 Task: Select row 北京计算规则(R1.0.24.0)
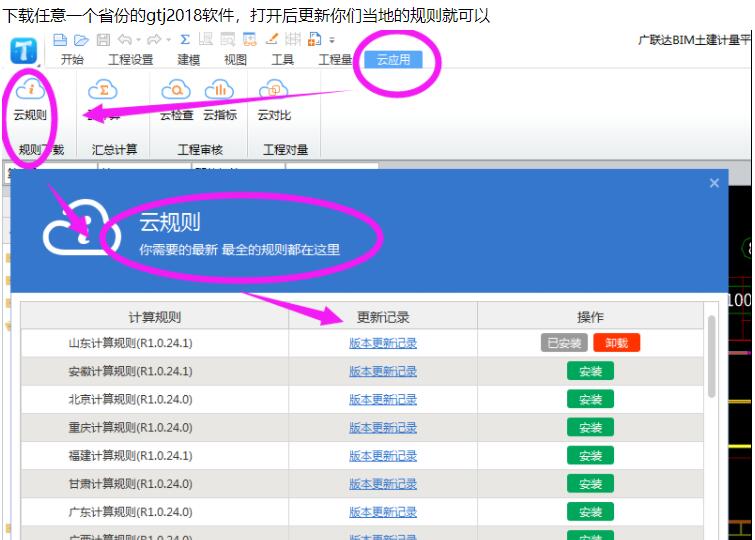(x=362, y=399)
